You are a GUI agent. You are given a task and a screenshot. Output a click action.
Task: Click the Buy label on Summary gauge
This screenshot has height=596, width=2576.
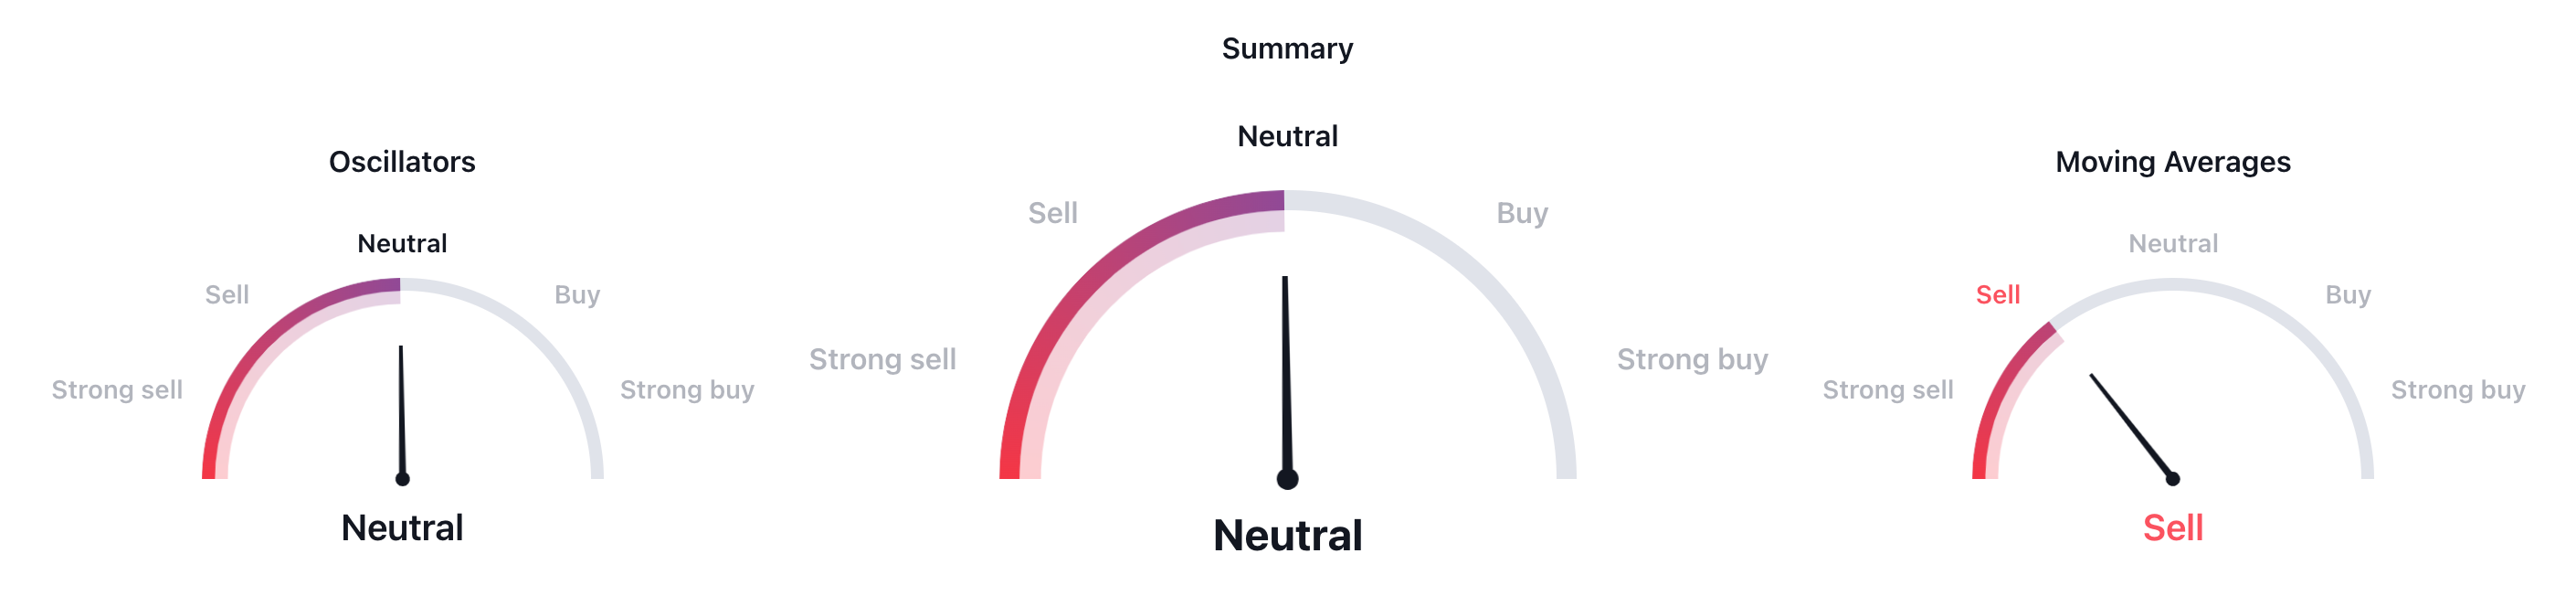[x=1522, y=213]
